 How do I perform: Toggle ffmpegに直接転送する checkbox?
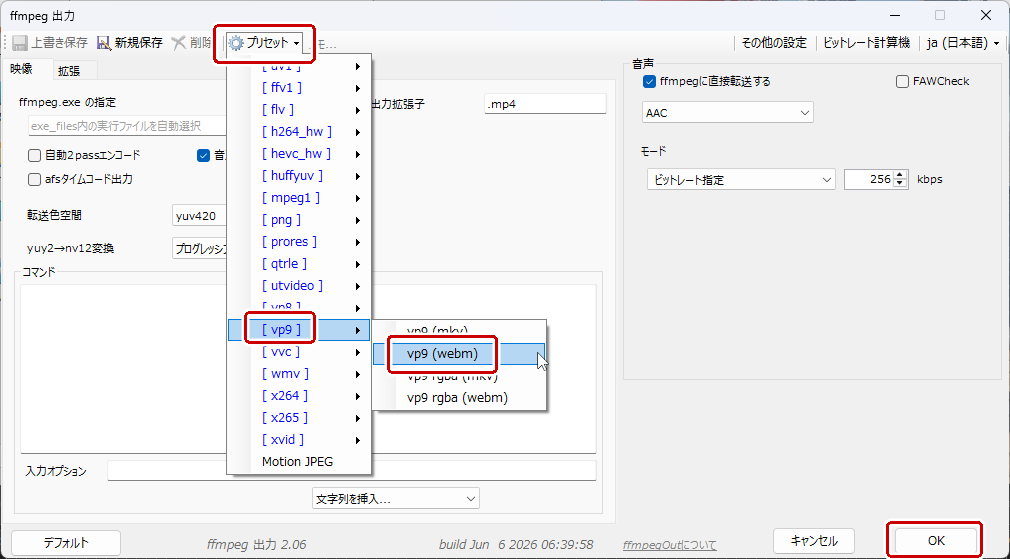649,82
